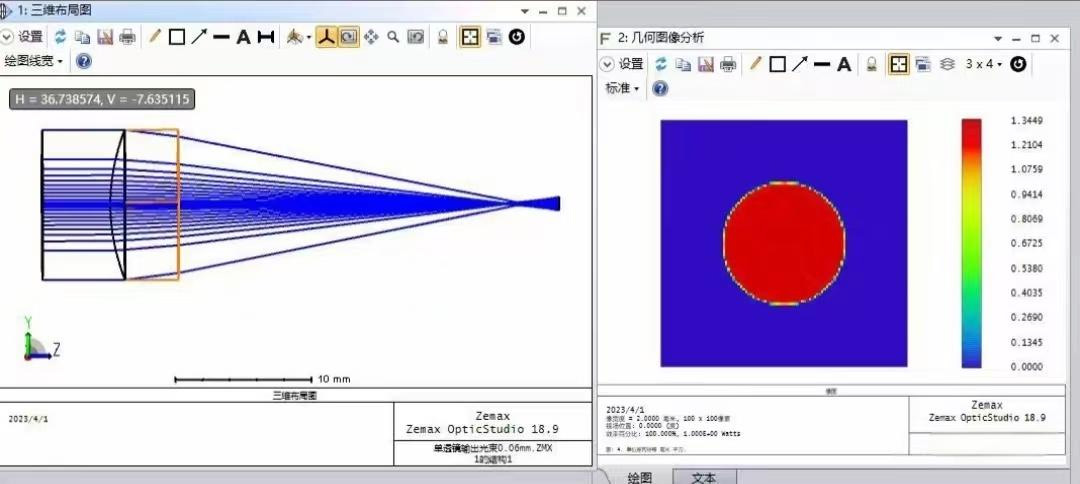Close the 3D layout window
Viewport: 1080px width, 484px height.
[x=581, y=11]
